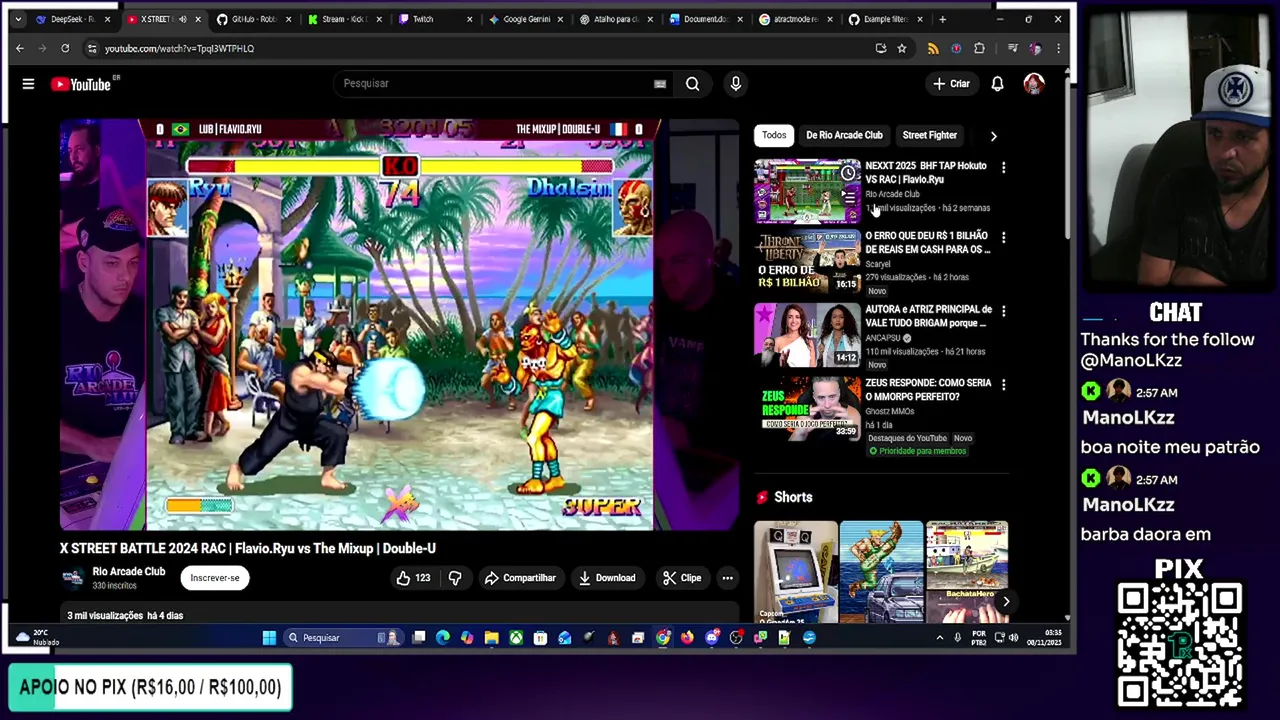
Task: Open options menu for ZEUS RESPONDE video
Action: coord(1003,384)
